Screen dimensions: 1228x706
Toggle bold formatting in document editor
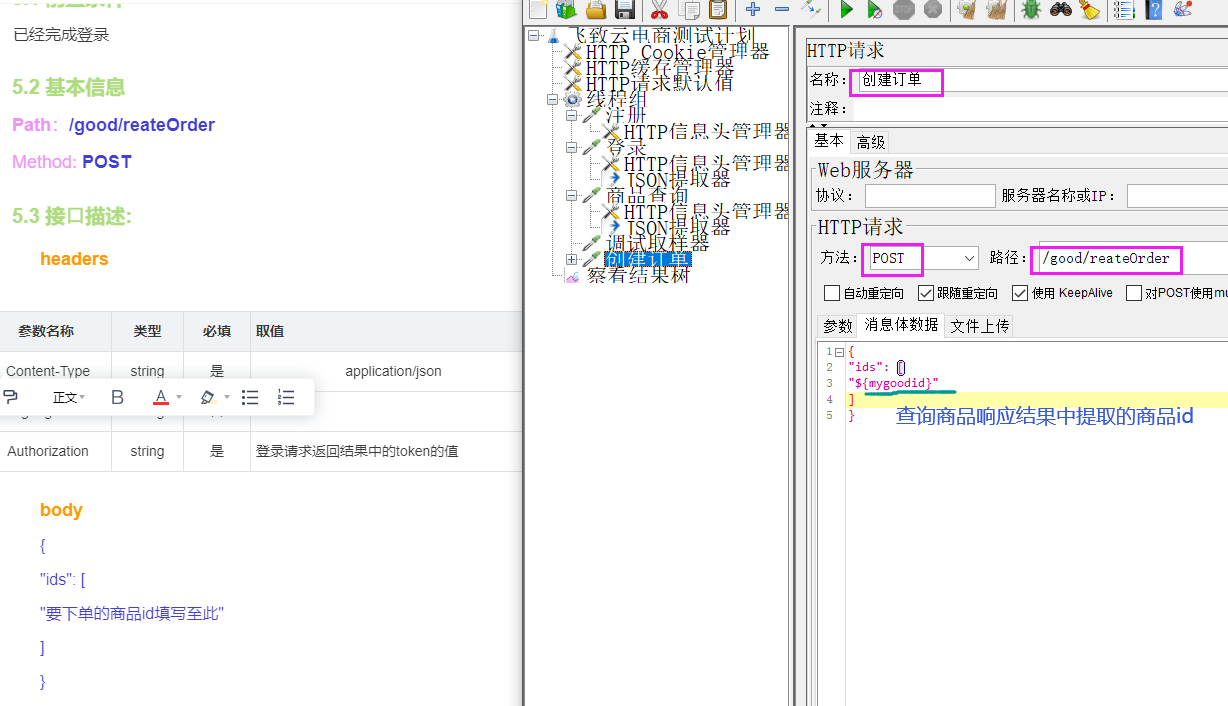click(117, 397)
